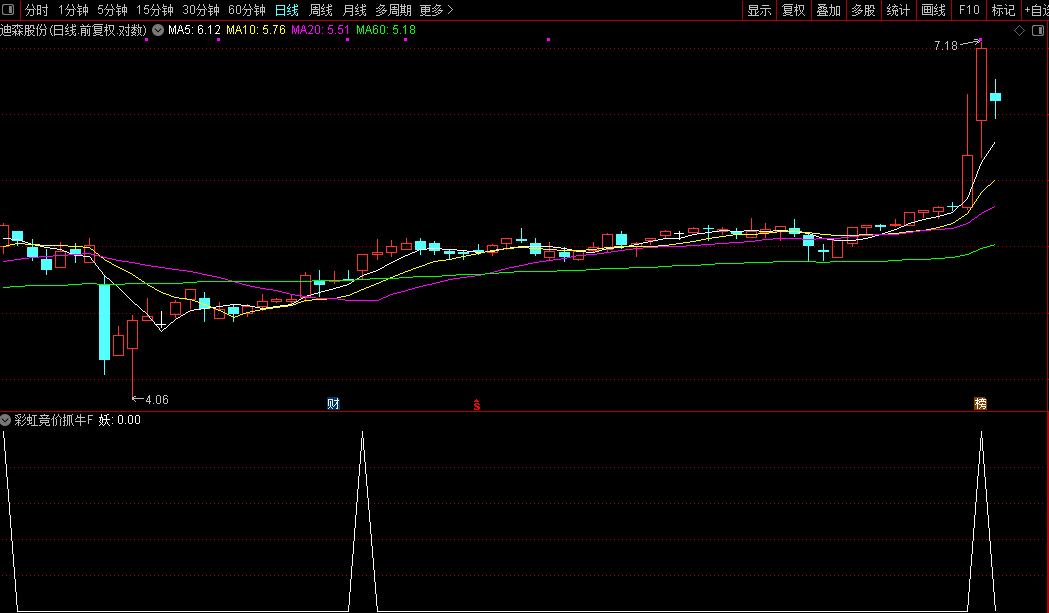Click the 7.18 high price label
This screenshot has height=613, width=1049.
946,46
